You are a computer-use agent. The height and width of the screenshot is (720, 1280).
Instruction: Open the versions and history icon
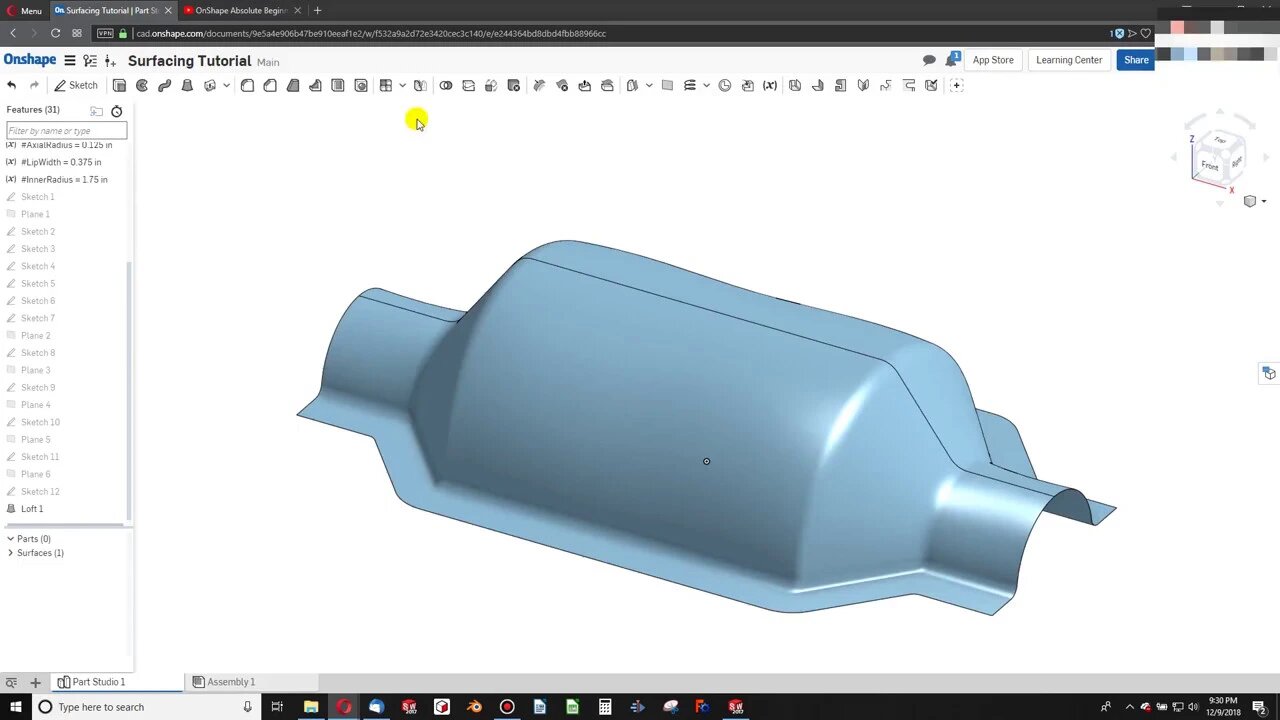[90, 61]
